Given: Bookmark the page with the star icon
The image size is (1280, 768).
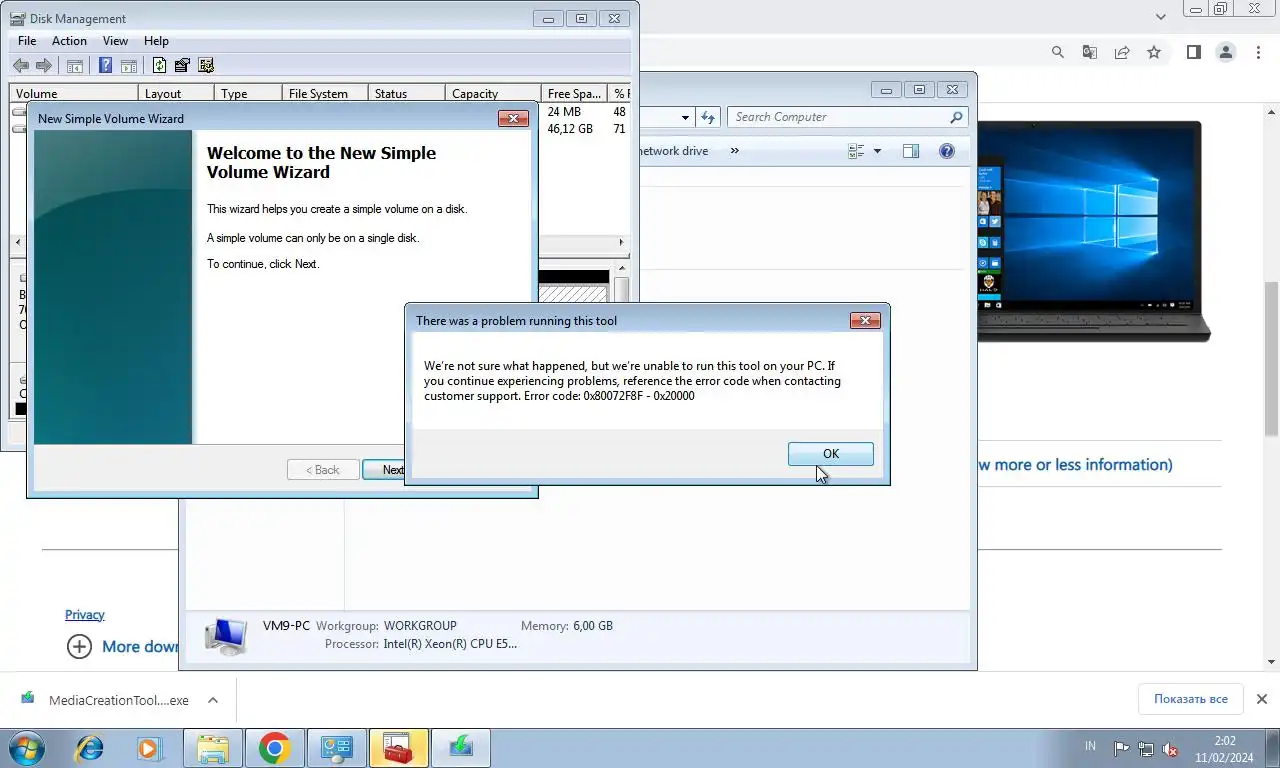Looking at the screenshot, I should click(1154, 52).
